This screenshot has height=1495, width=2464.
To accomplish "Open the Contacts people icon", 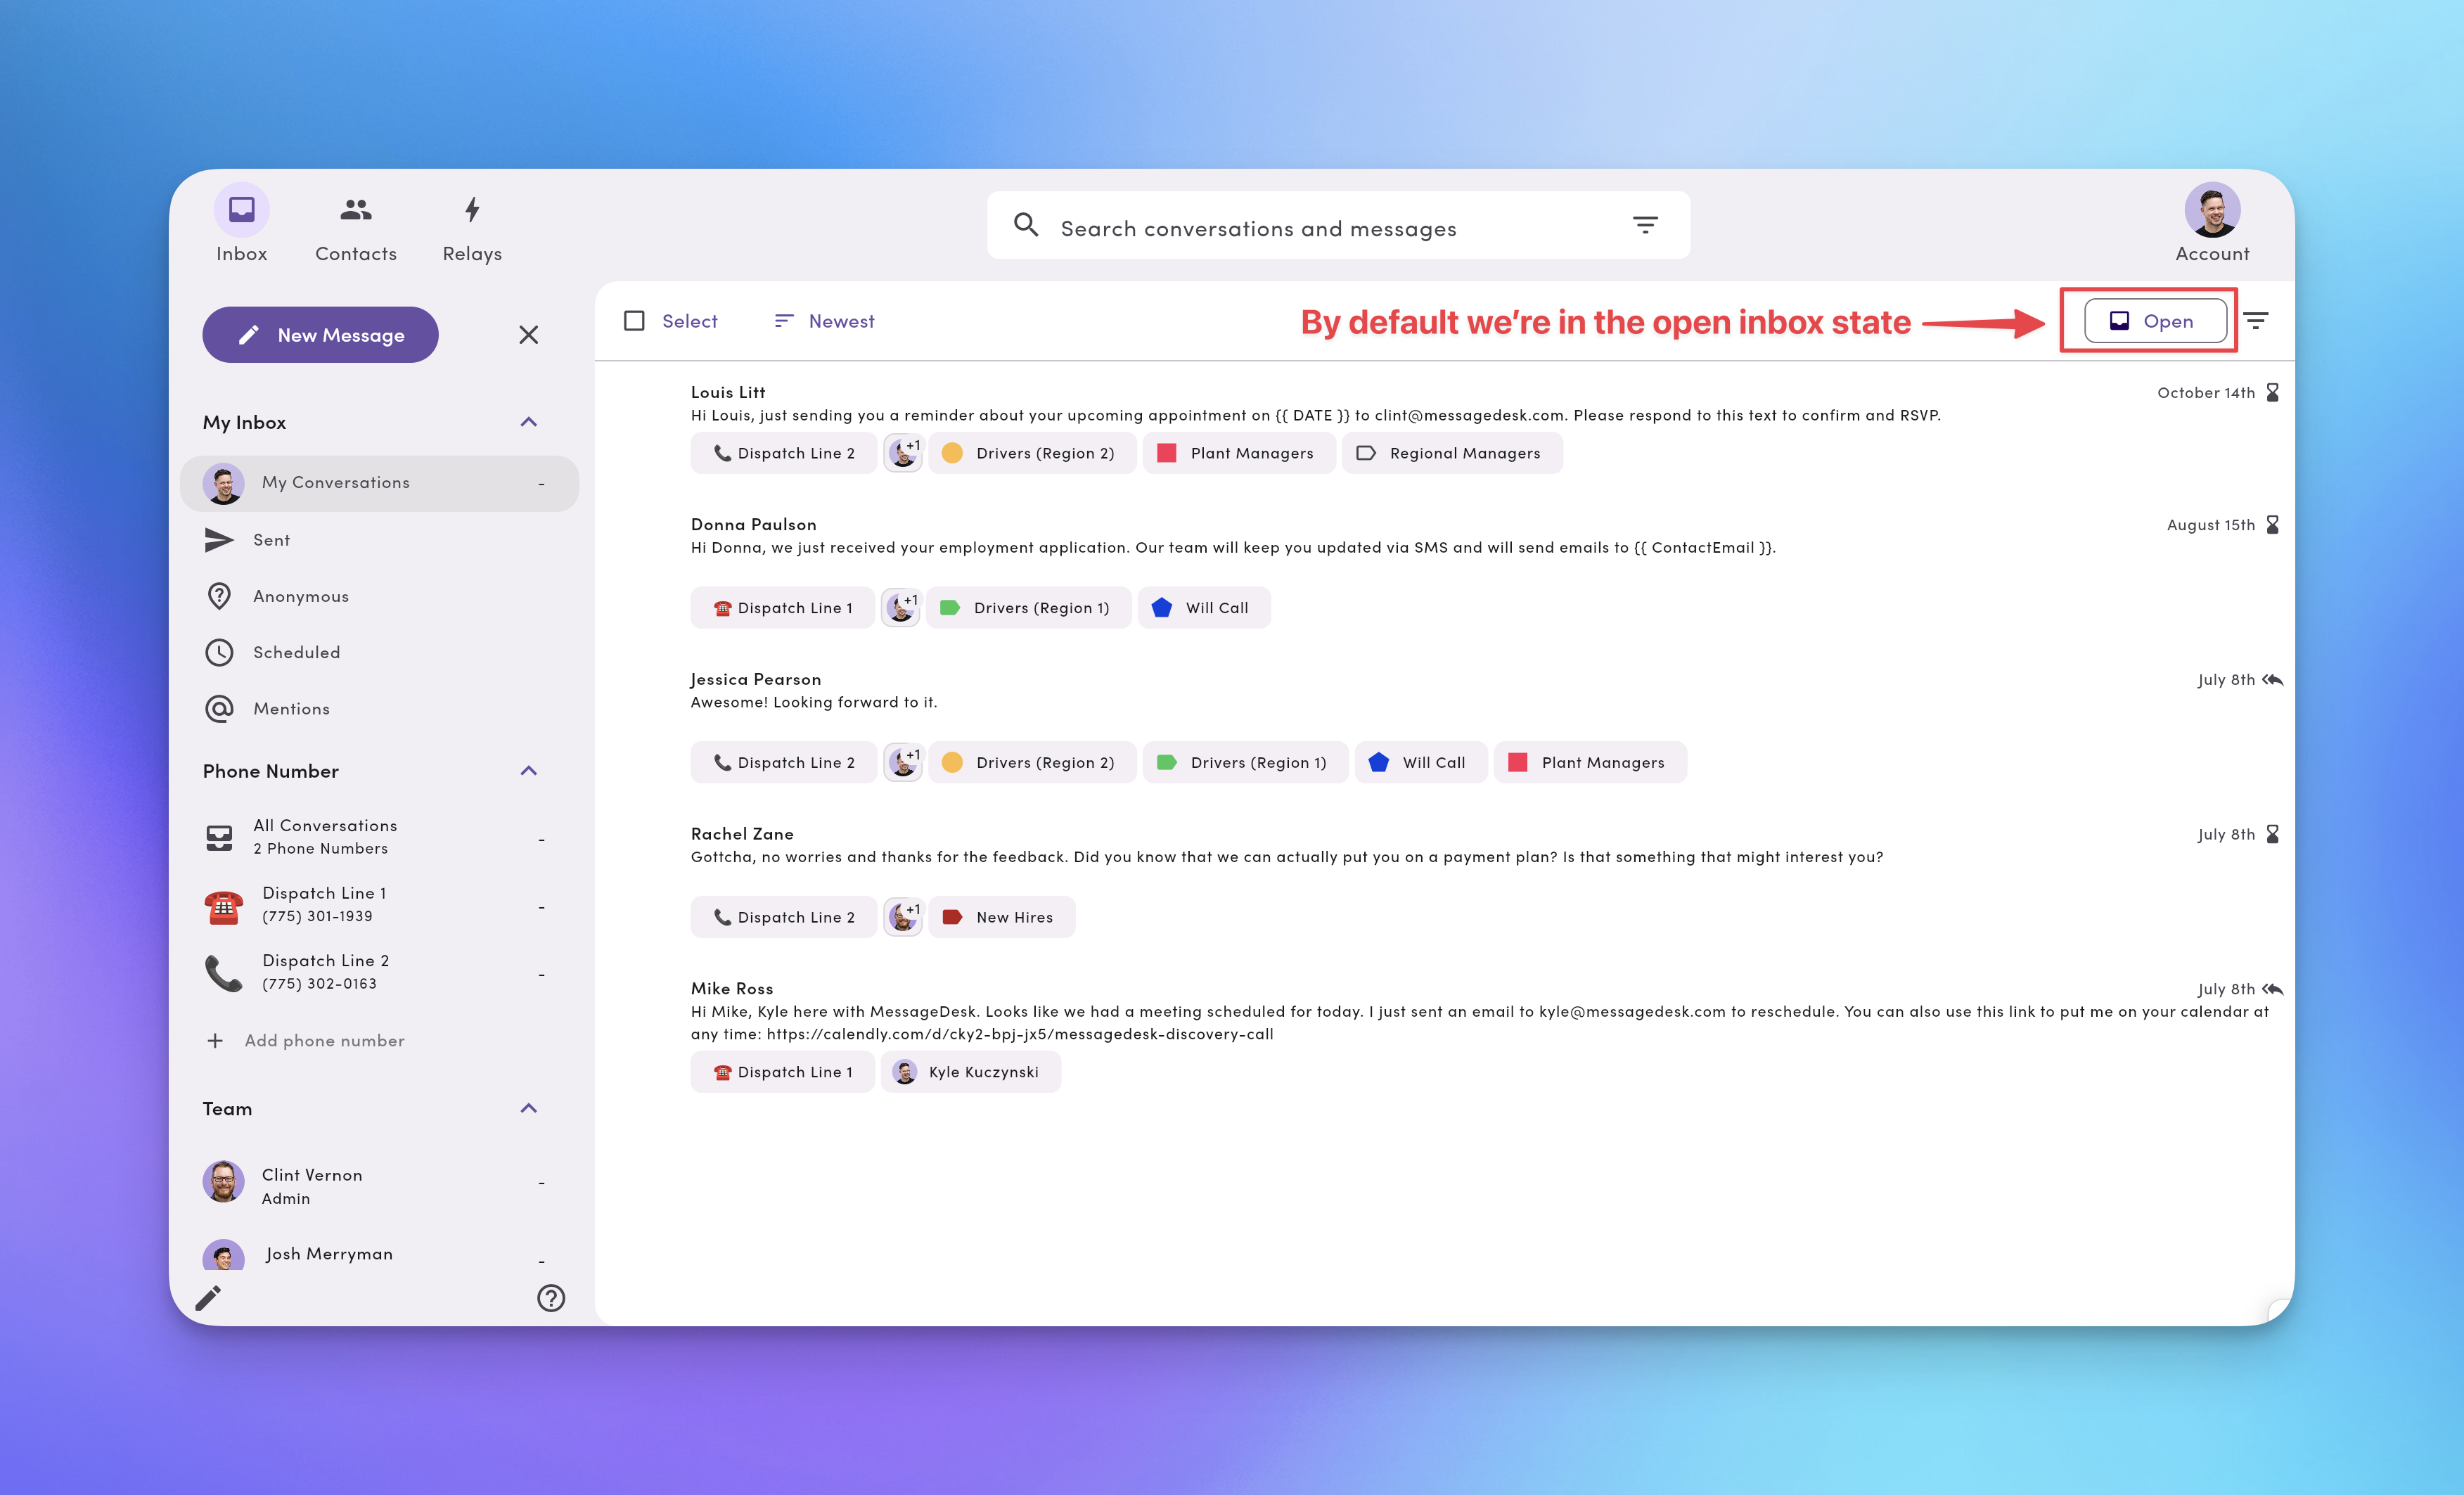I will tap(356, 210).
